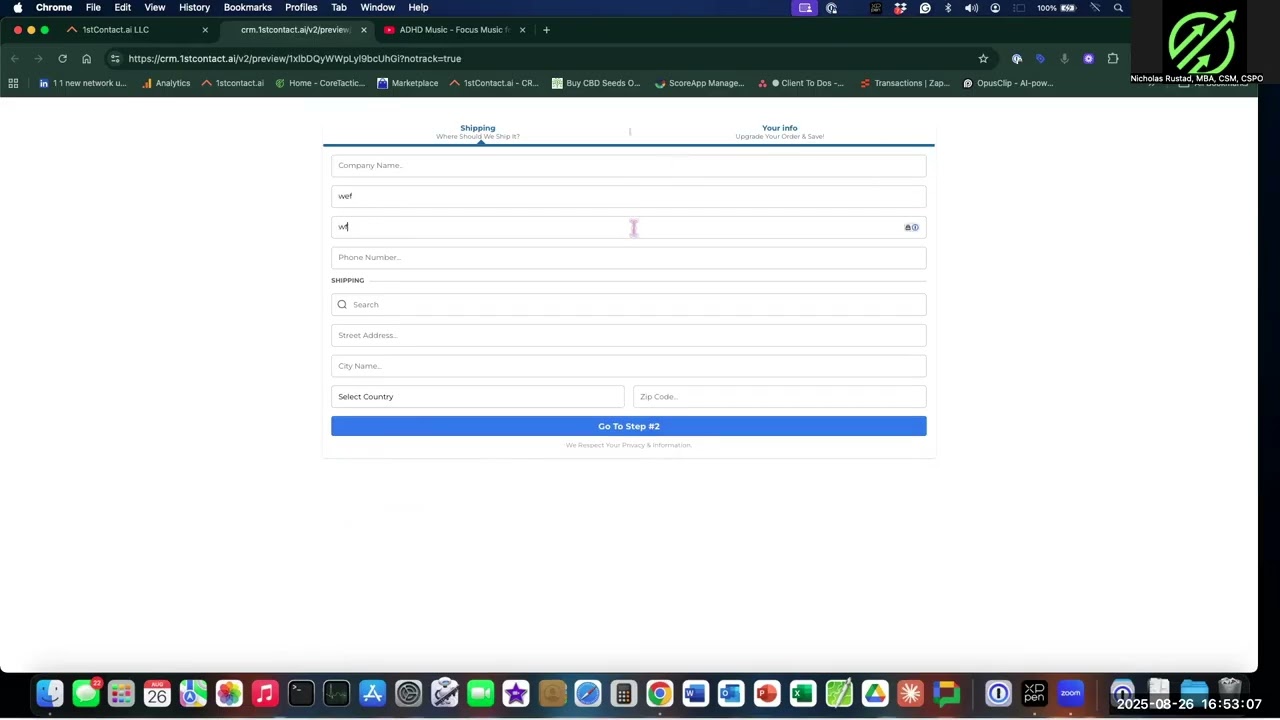Close the crm.1stcontact.ai preview tab
1280x720 pixels.
click(364, 30)
